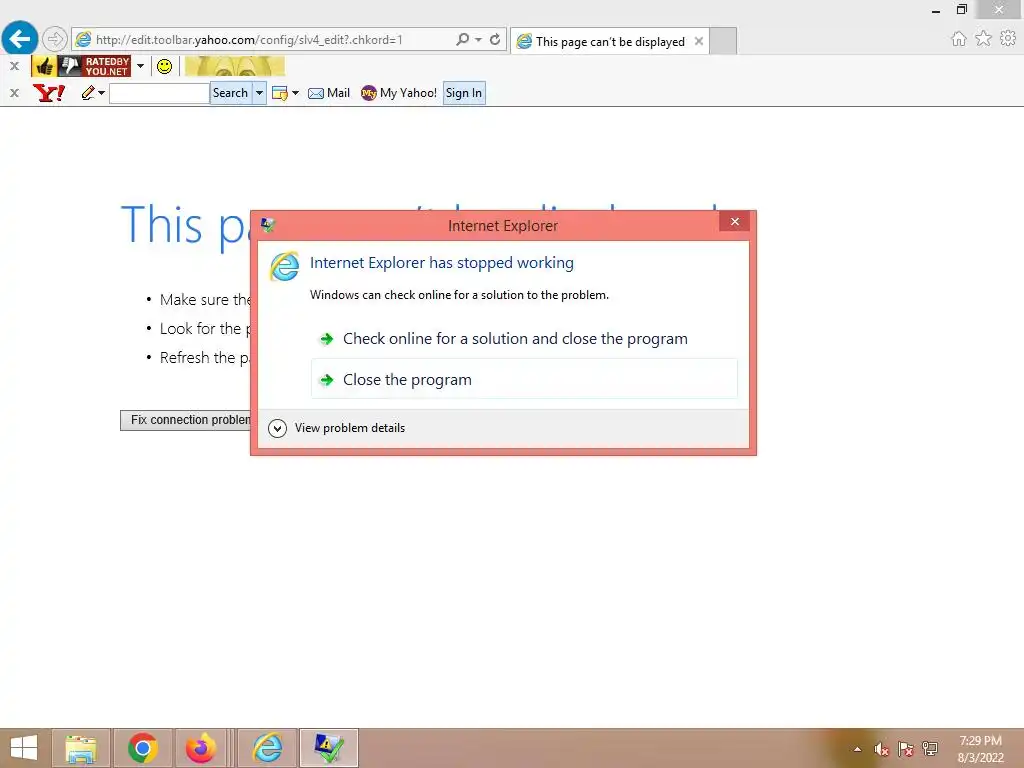Viewport: 1024px width, 768px height.
Task: Click the crash dialog title bar icon
Action: point(268,225)
